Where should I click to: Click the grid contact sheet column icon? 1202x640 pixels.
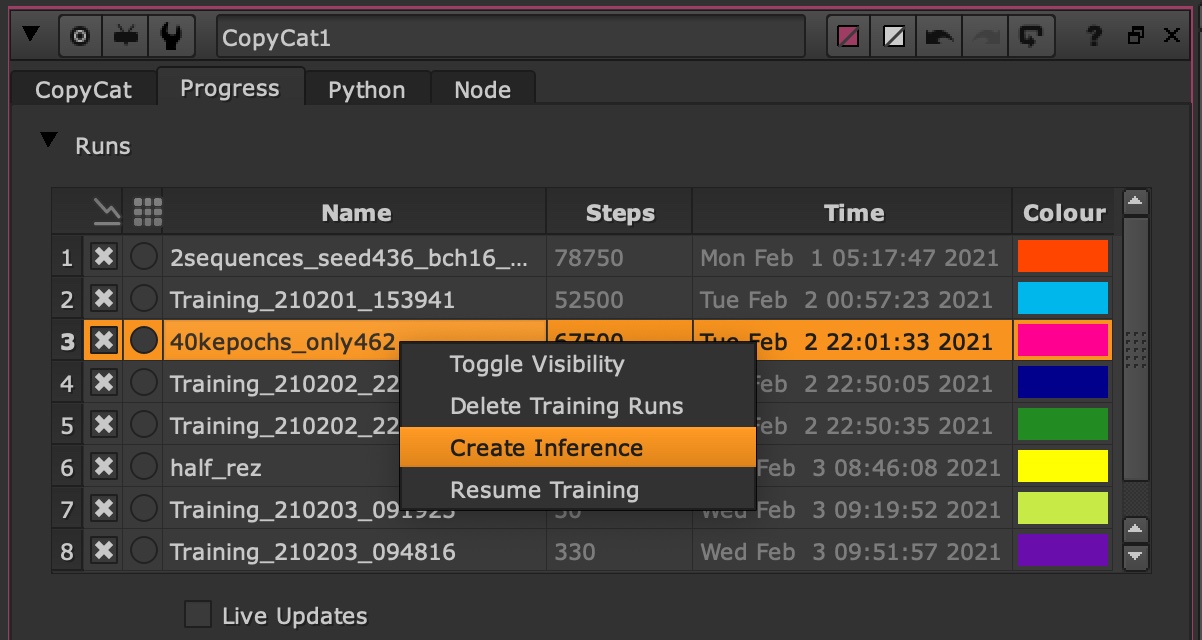[x=146, y=212]
